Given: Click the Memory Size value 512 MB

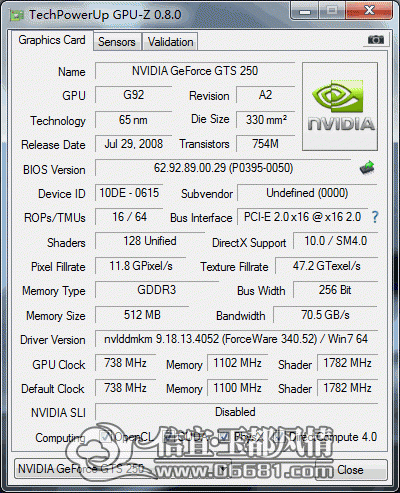Looking at the screenshot, I should click(x=142, y=315).
